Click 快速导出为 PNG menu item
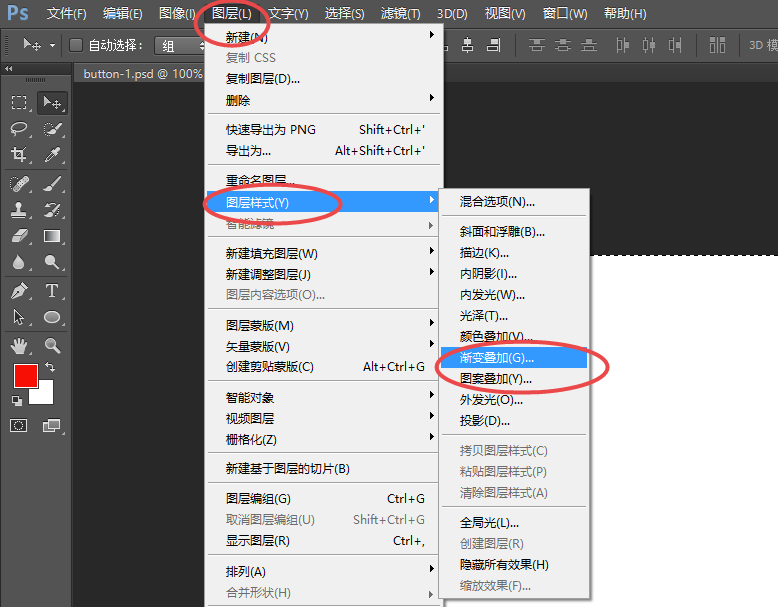 (x=323, y=130)
